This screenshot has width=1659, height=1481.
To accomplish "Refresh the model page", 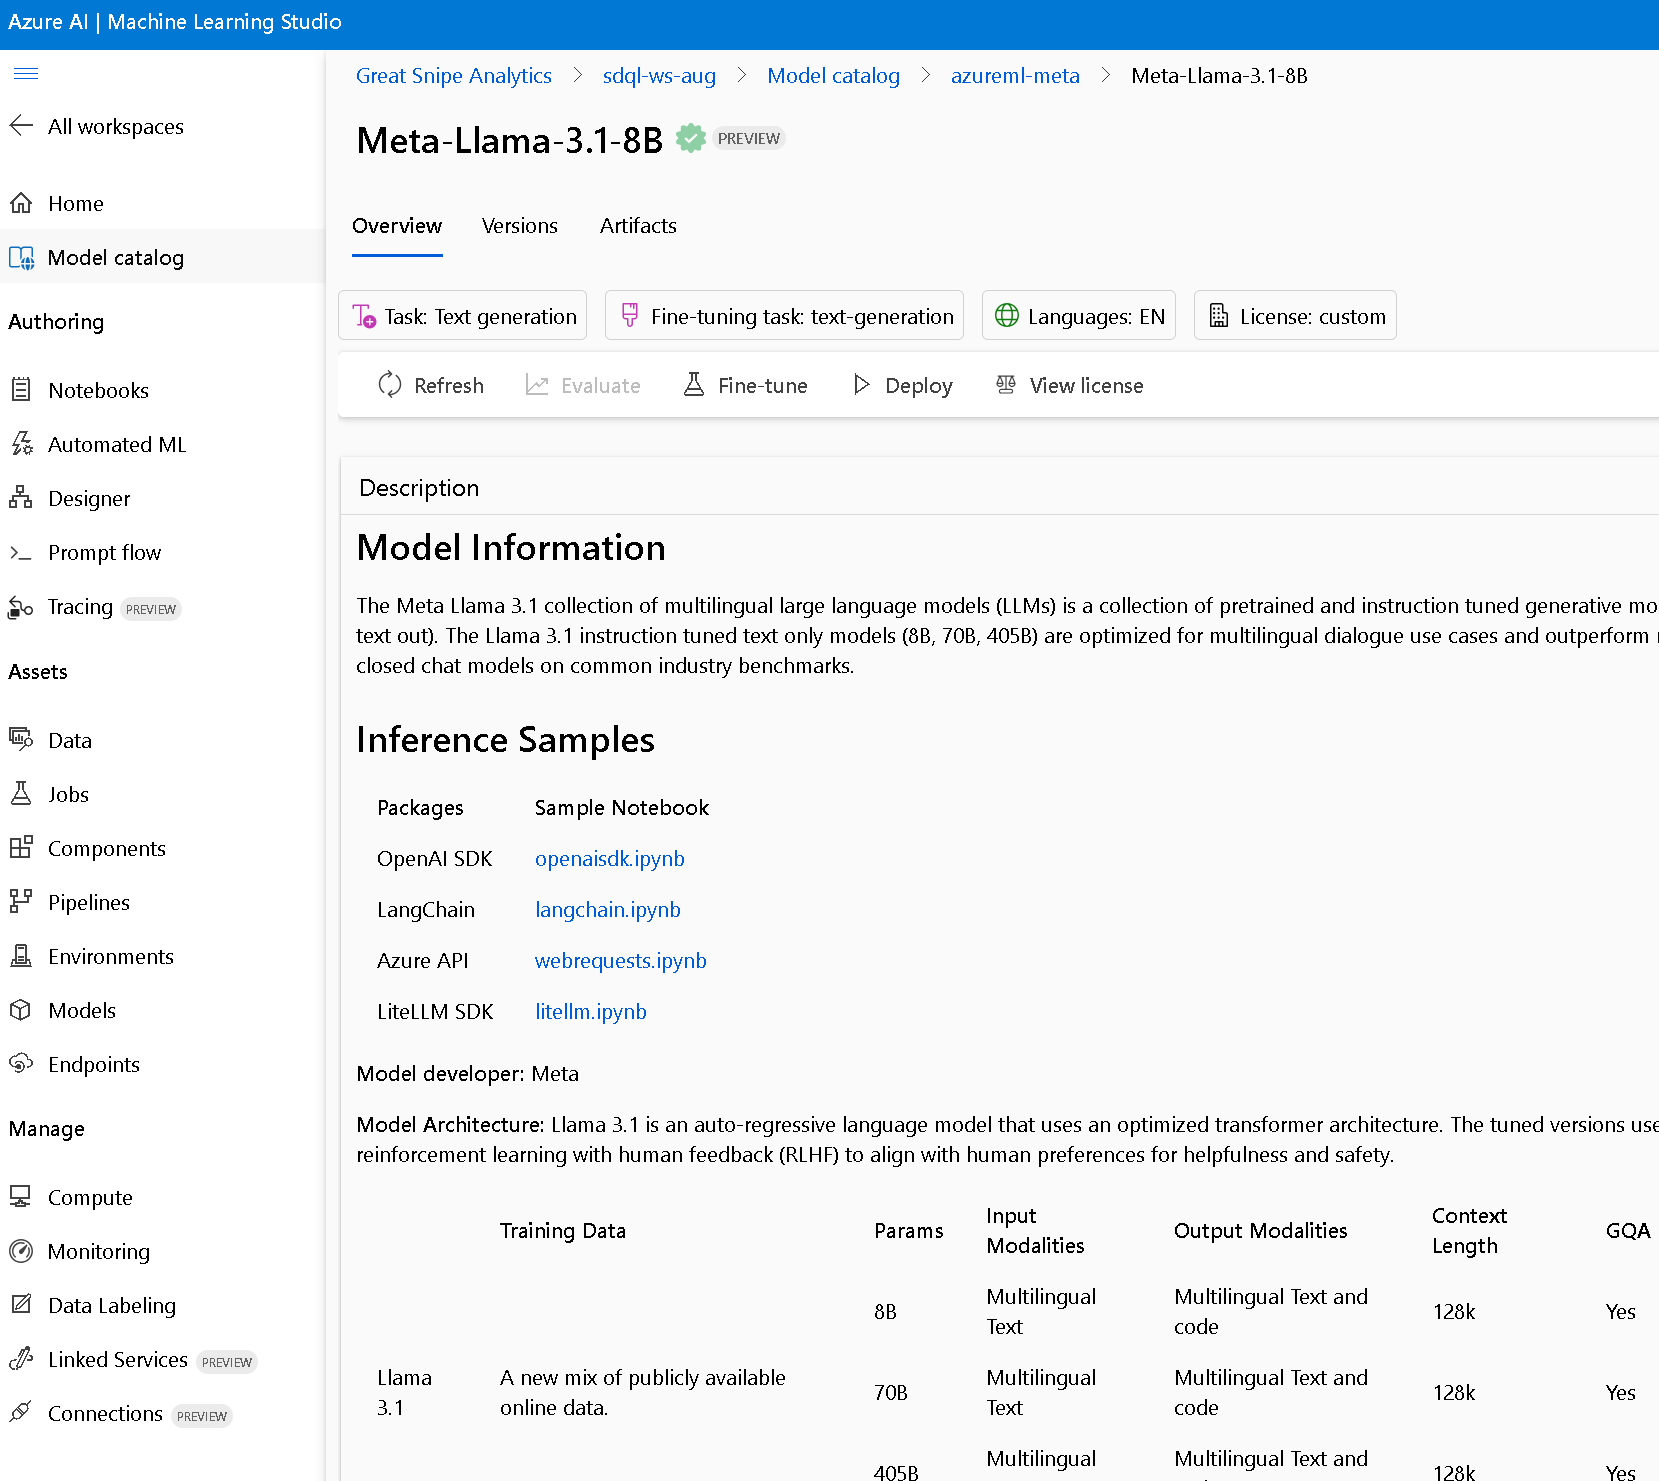I will click(431, 385).
